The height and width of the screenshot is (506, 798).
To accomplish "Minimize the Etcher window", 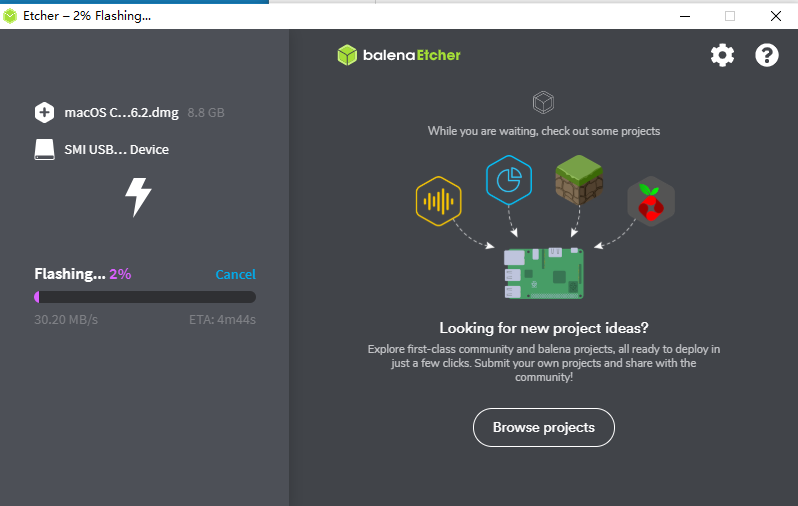I will 685,16.
